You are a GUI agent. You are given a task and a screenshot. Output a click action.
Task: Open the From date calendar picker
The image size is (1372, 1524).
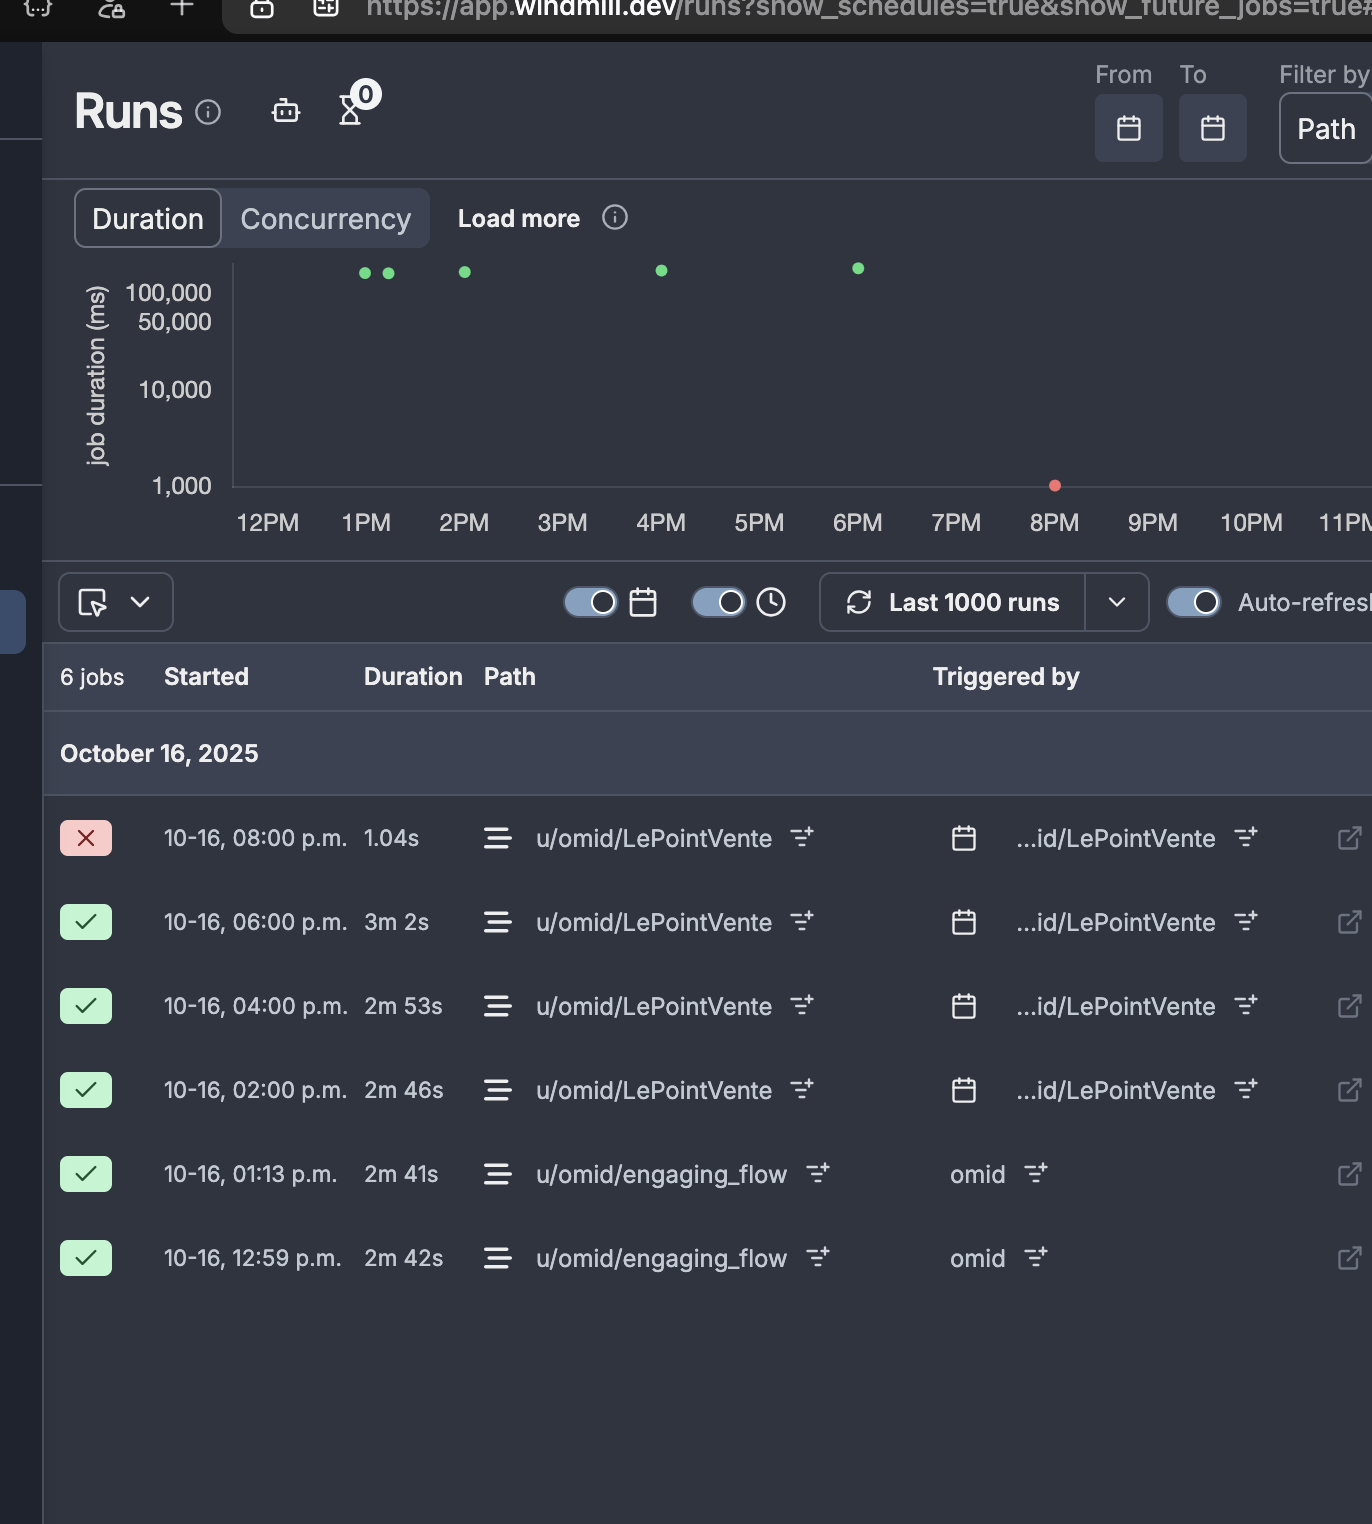(1128, 128)
